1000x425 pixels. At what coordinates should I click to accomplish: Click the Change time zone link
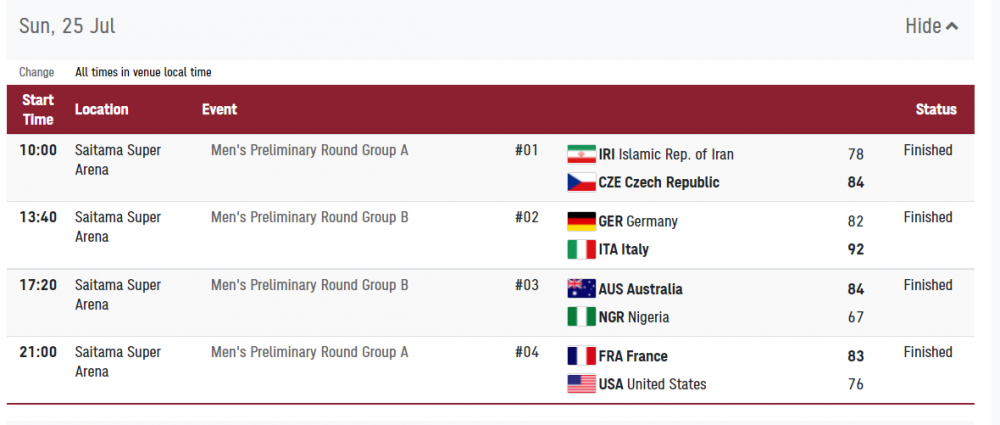(36, 72)
